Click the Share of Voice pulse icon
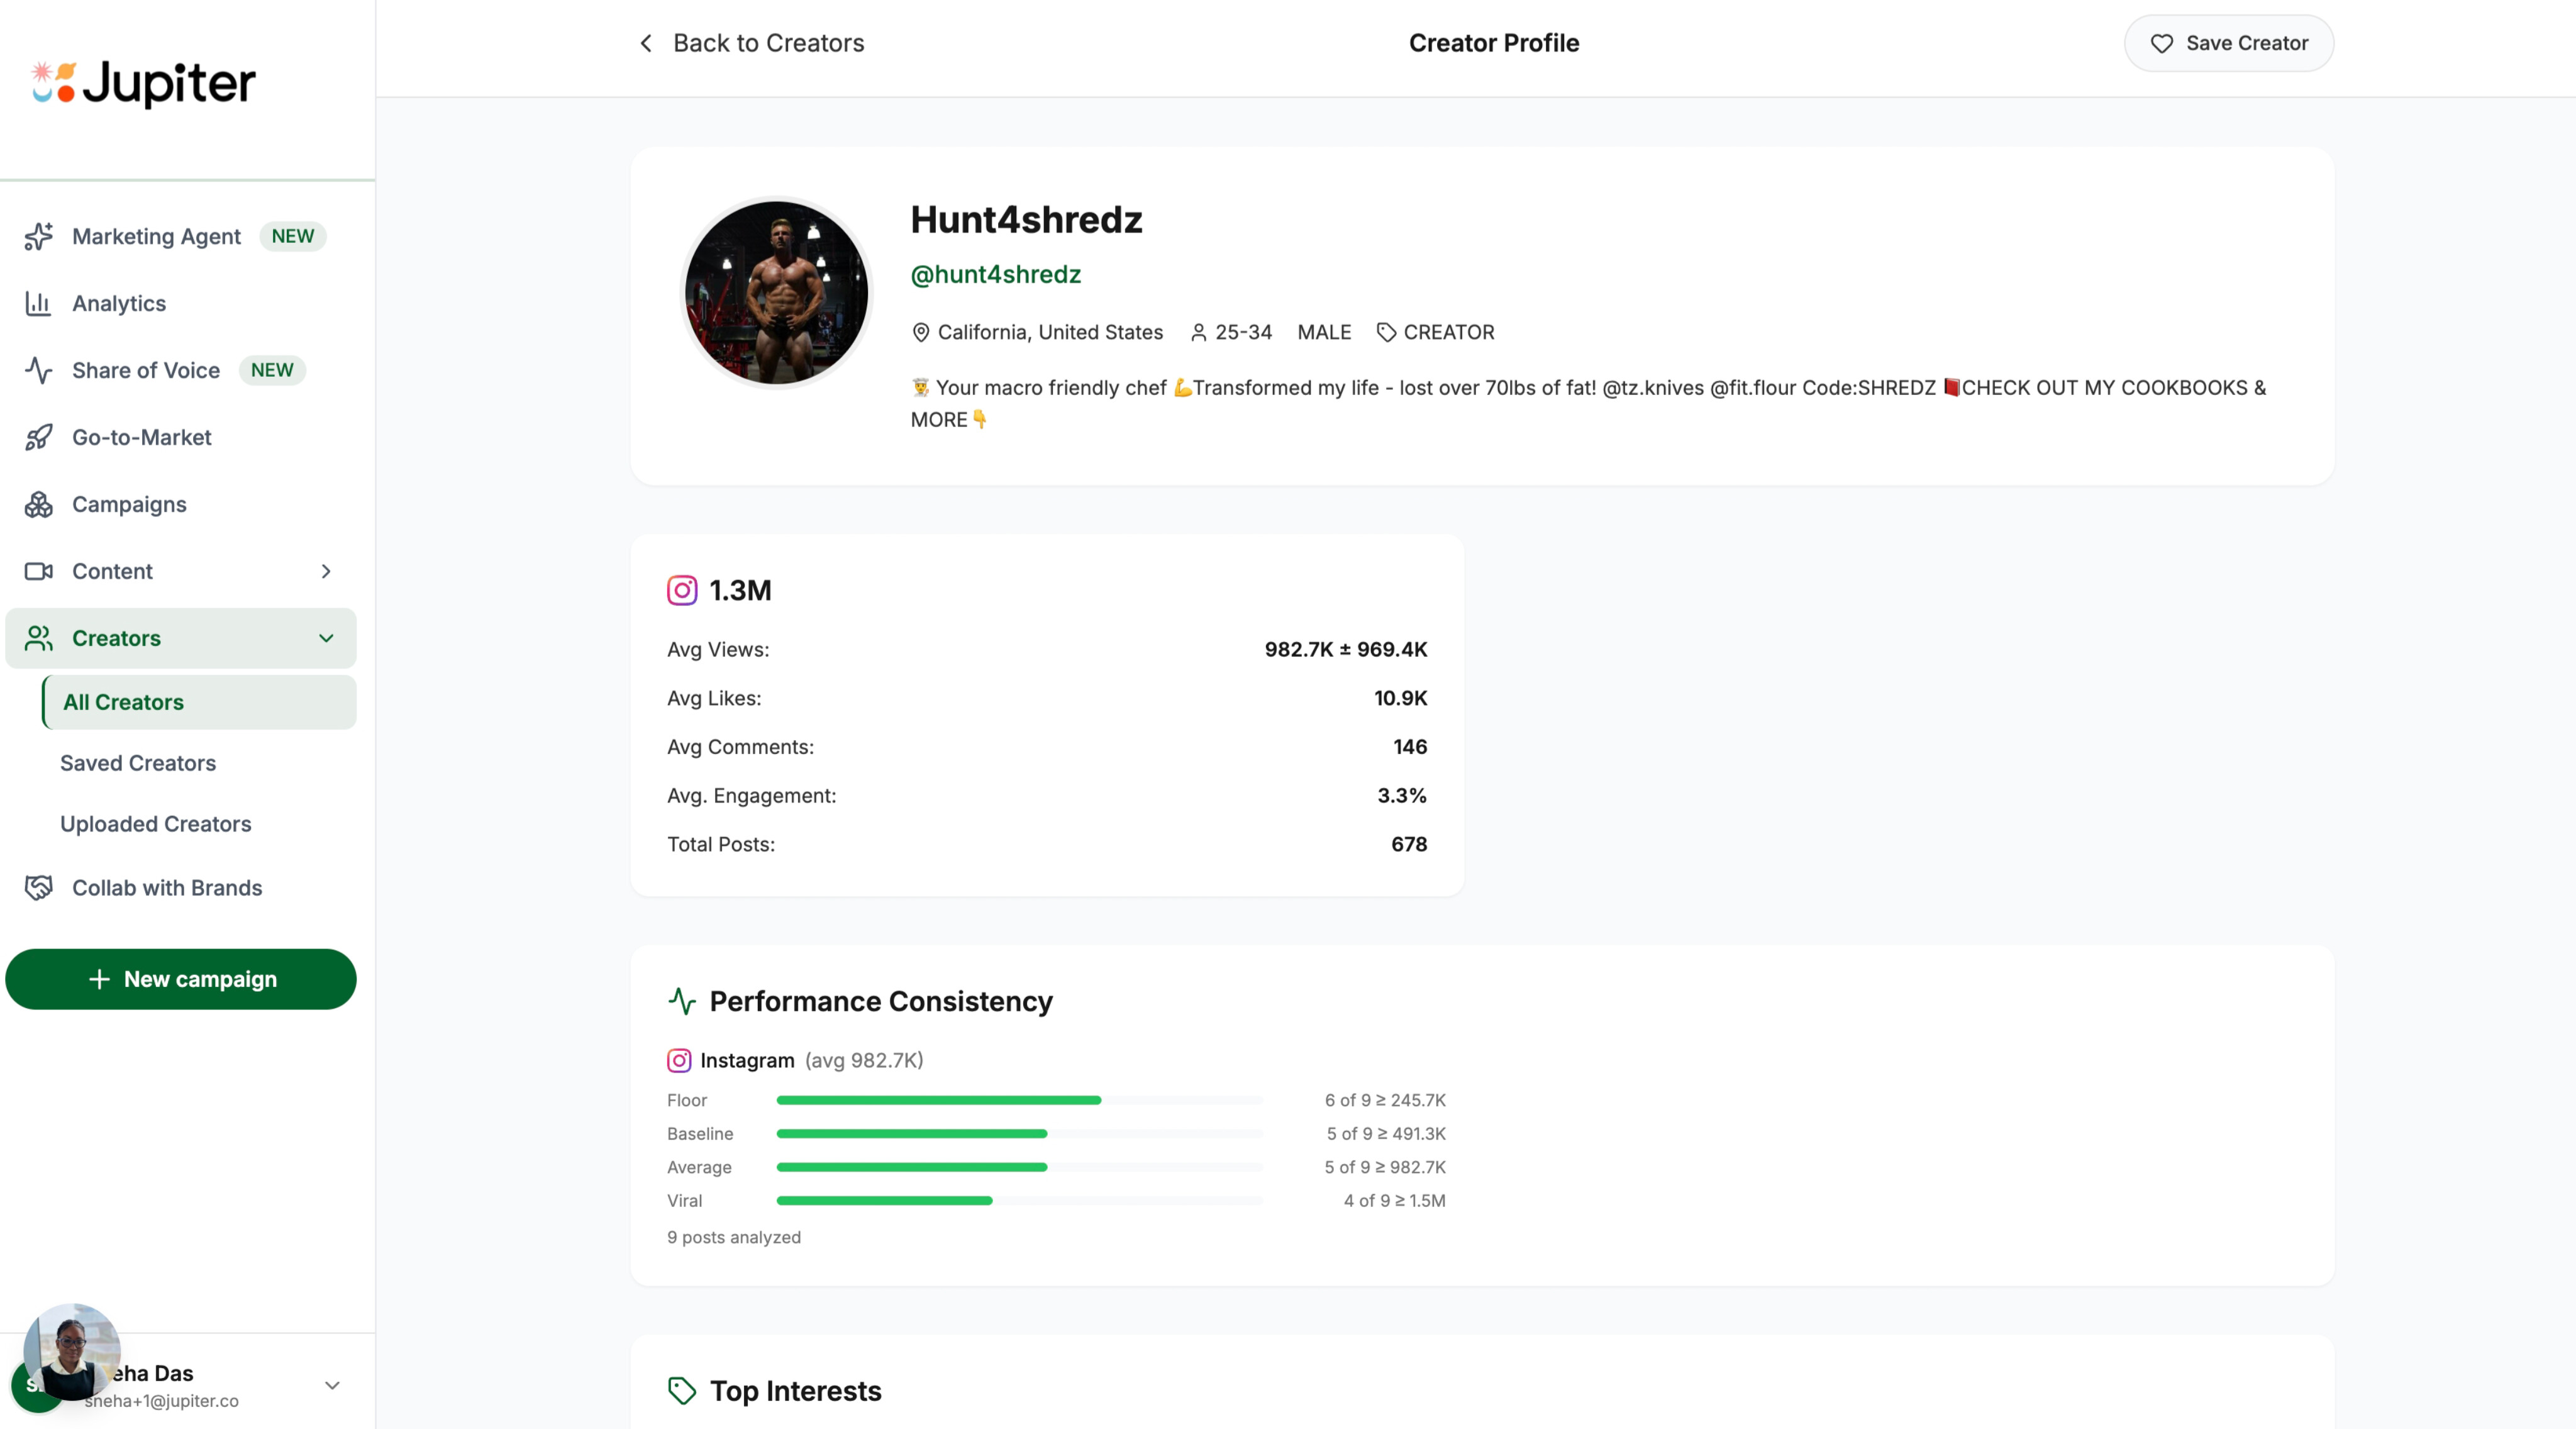The width and height of the screenshot is (2576, 1429). pos(38,370)
